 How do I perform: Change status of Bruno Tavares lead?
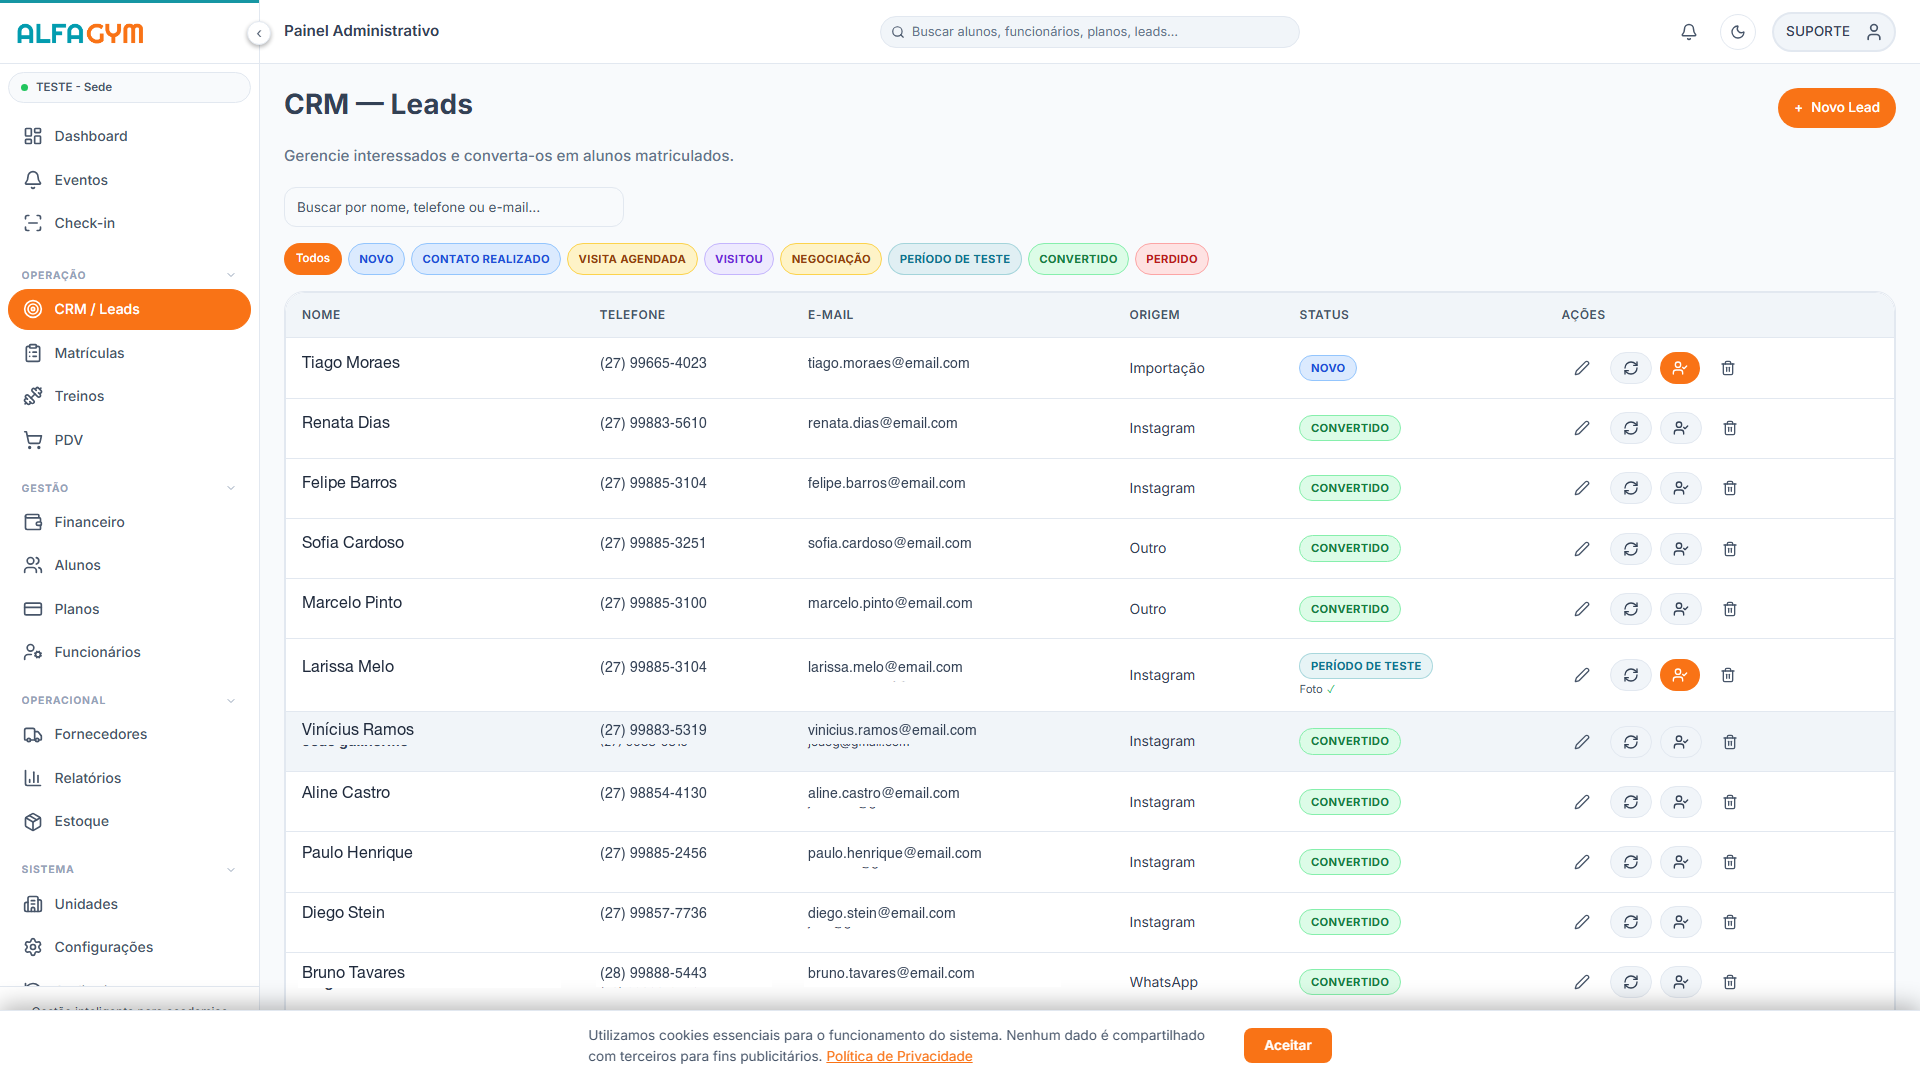(x=1631, y=982)
